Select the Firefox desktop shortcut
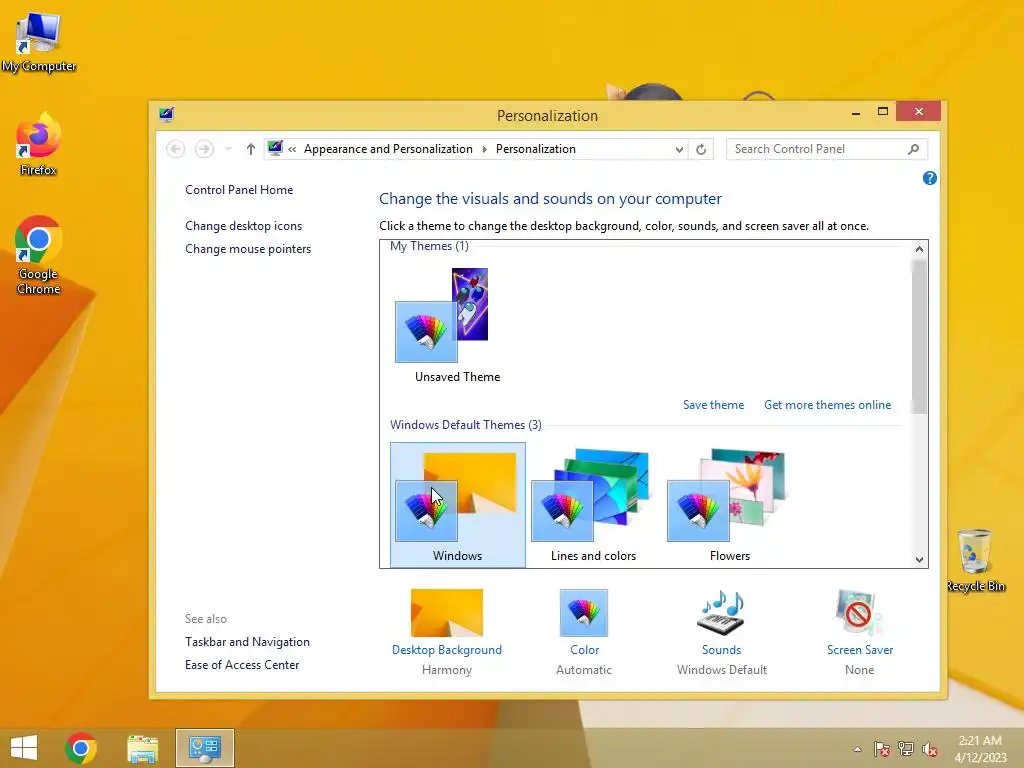The image size is (1024, 768). [39, 144]
